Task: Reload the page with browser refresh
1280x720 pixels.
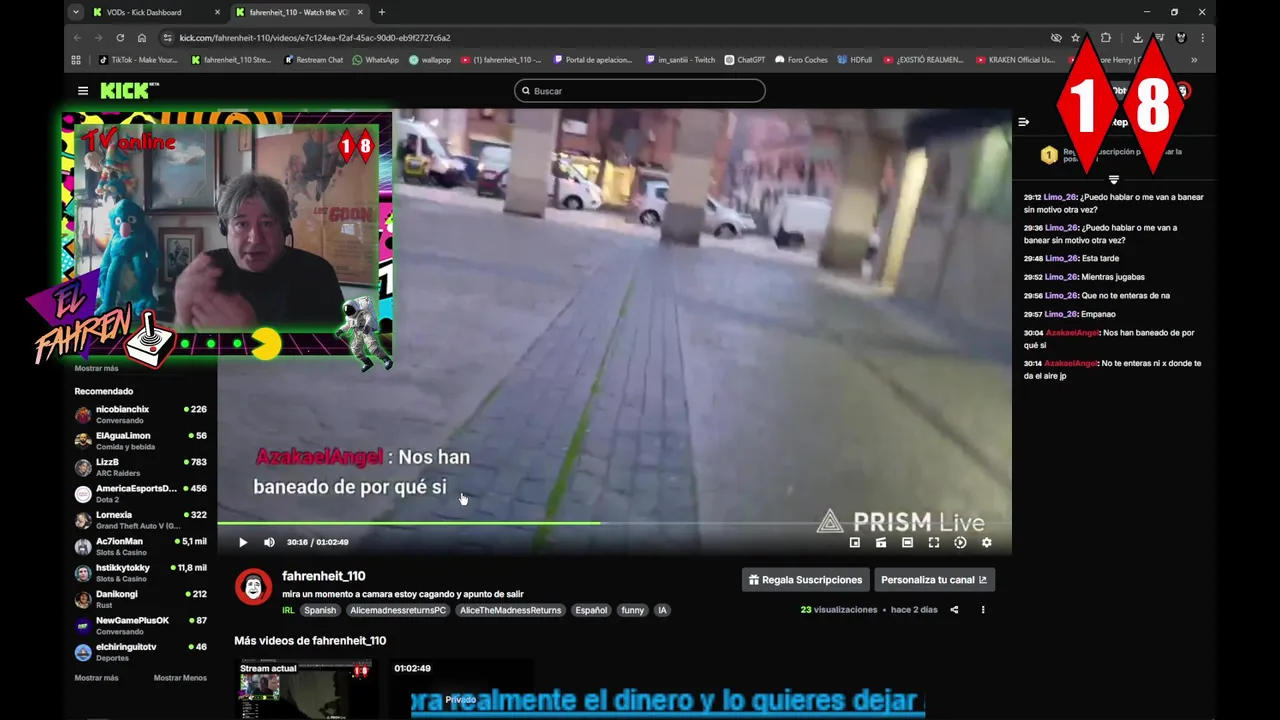Action: point(120,38)
